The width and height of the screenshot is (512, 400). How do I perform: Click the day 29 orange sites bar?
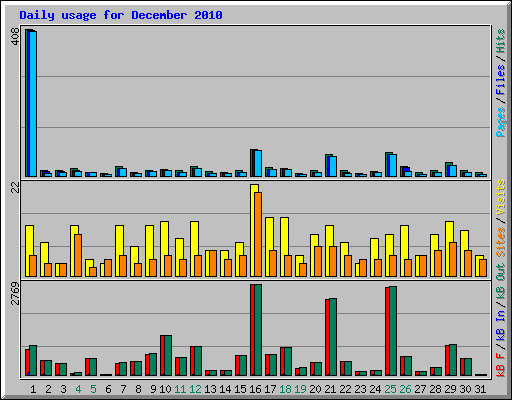[453, 259]
